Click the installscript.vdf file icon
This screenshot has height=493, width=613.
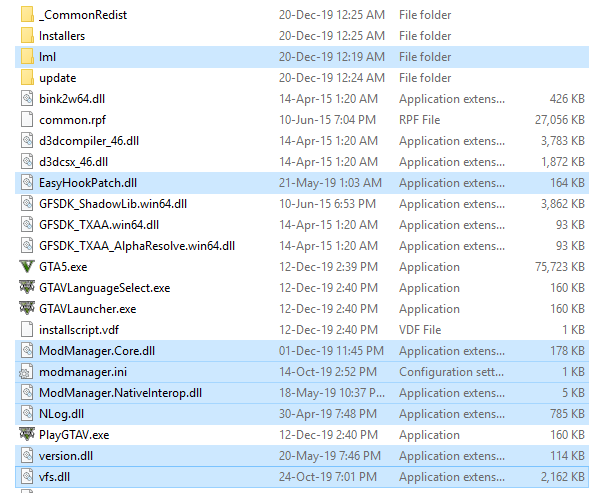click(27, 330)
